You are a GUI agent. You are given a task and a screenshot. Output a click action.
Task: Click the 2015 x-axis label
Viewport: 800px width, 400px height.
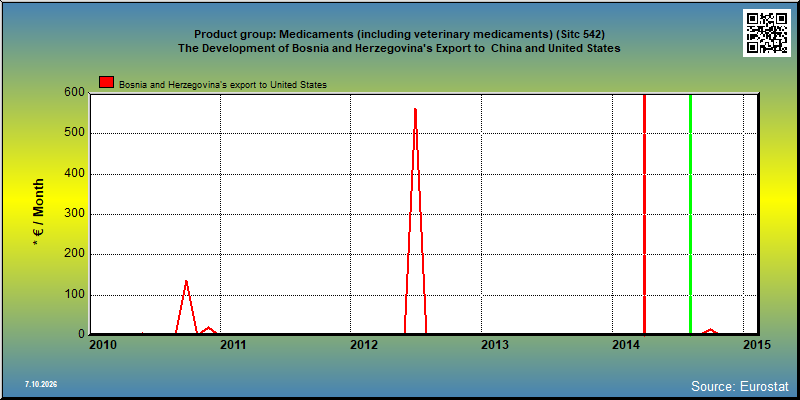tap(756, 345)
